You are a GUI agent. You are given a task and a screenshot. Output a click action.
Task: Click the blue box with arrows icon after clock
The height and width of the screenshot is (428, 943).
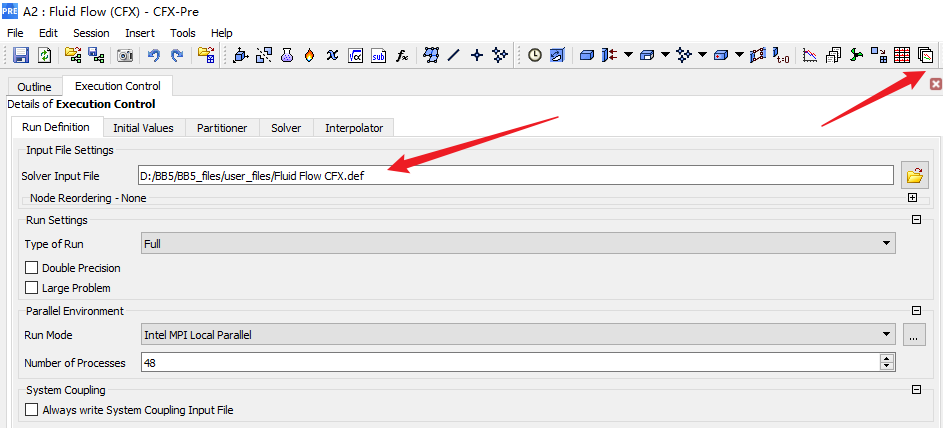(558, 55)
